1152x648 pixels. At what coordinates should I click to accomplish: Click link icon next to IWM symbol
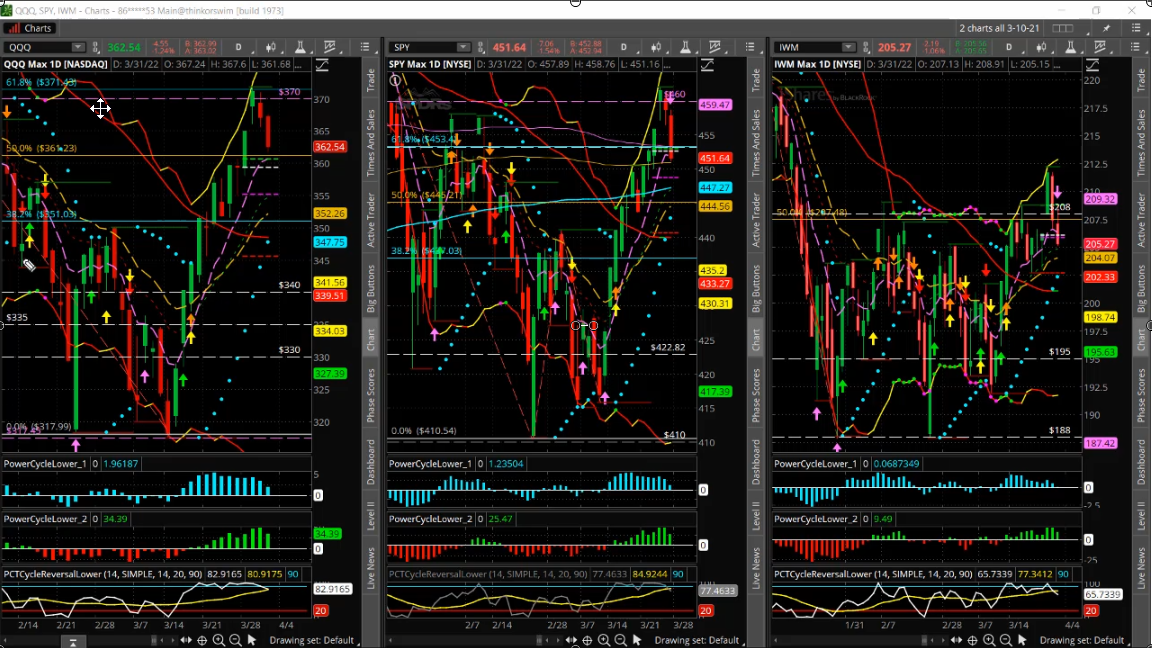click(x=866, y=47)
